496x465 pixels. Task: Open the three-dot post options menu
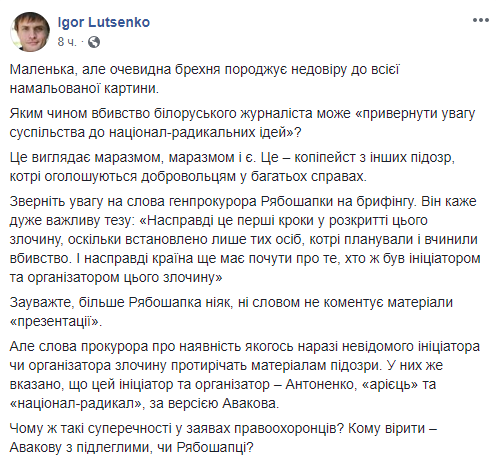pyautogui.click(x=480, y=20)
